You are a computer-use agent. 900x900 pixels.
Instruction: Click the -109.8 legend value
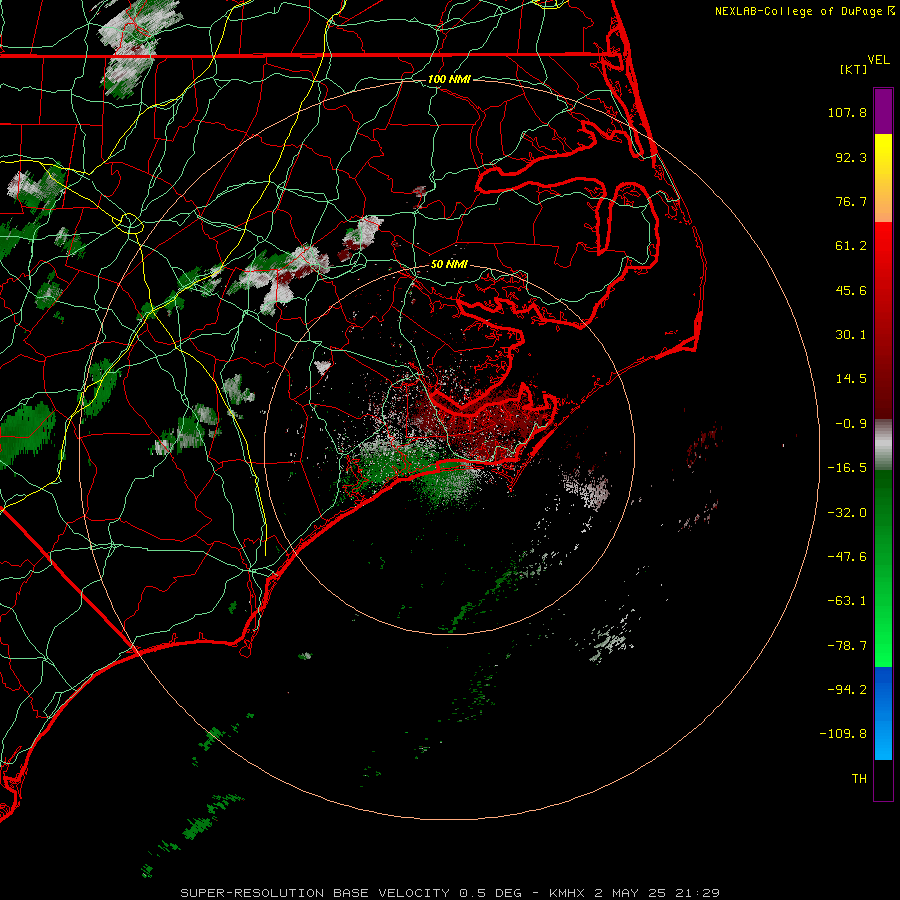point(843,734)
